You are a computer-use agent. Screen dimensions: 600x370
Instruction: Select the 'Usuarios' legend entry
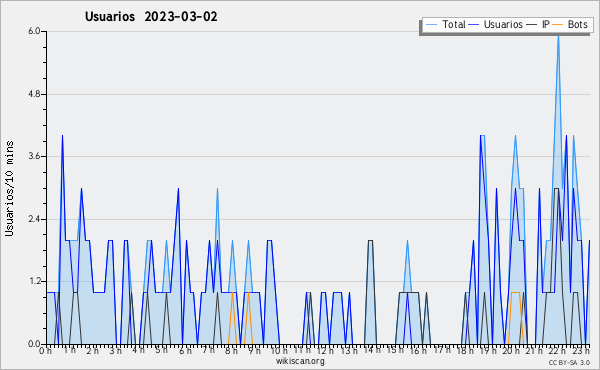click(x=496, y=24)
